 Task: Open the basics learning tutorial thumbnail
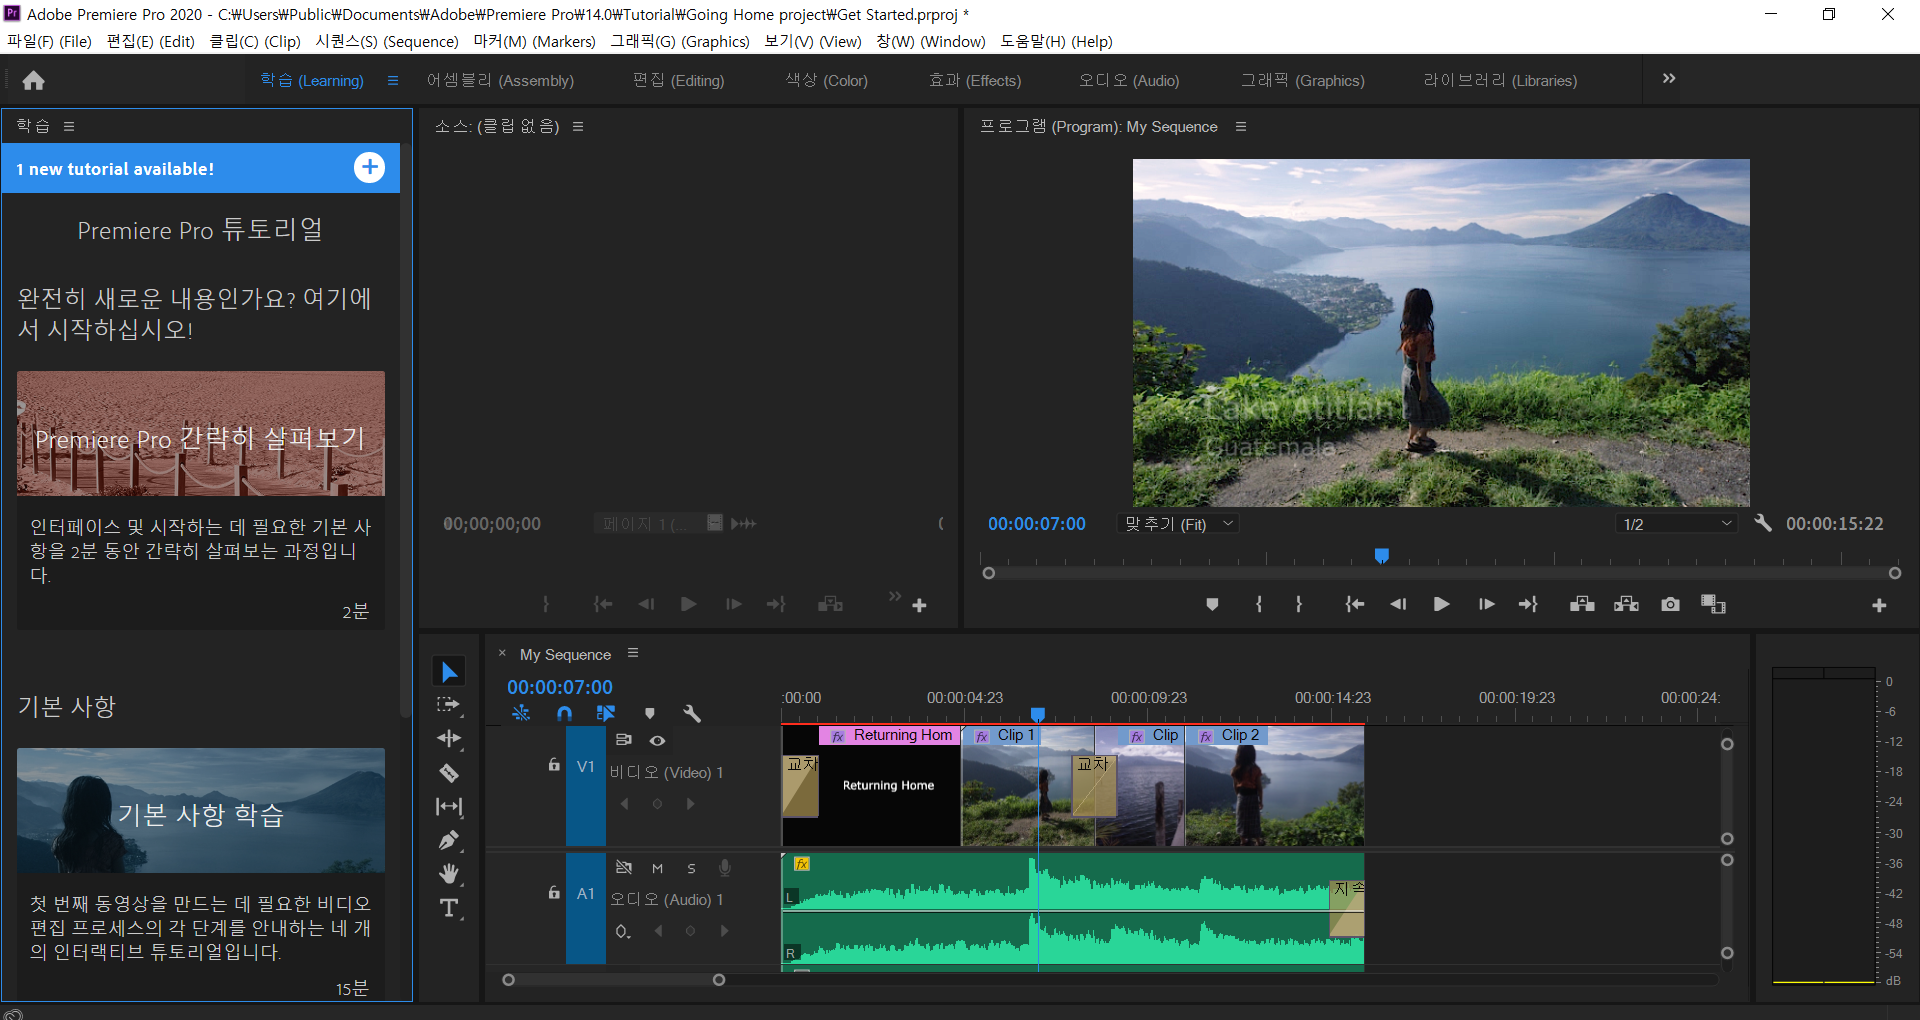pos(201,810)
